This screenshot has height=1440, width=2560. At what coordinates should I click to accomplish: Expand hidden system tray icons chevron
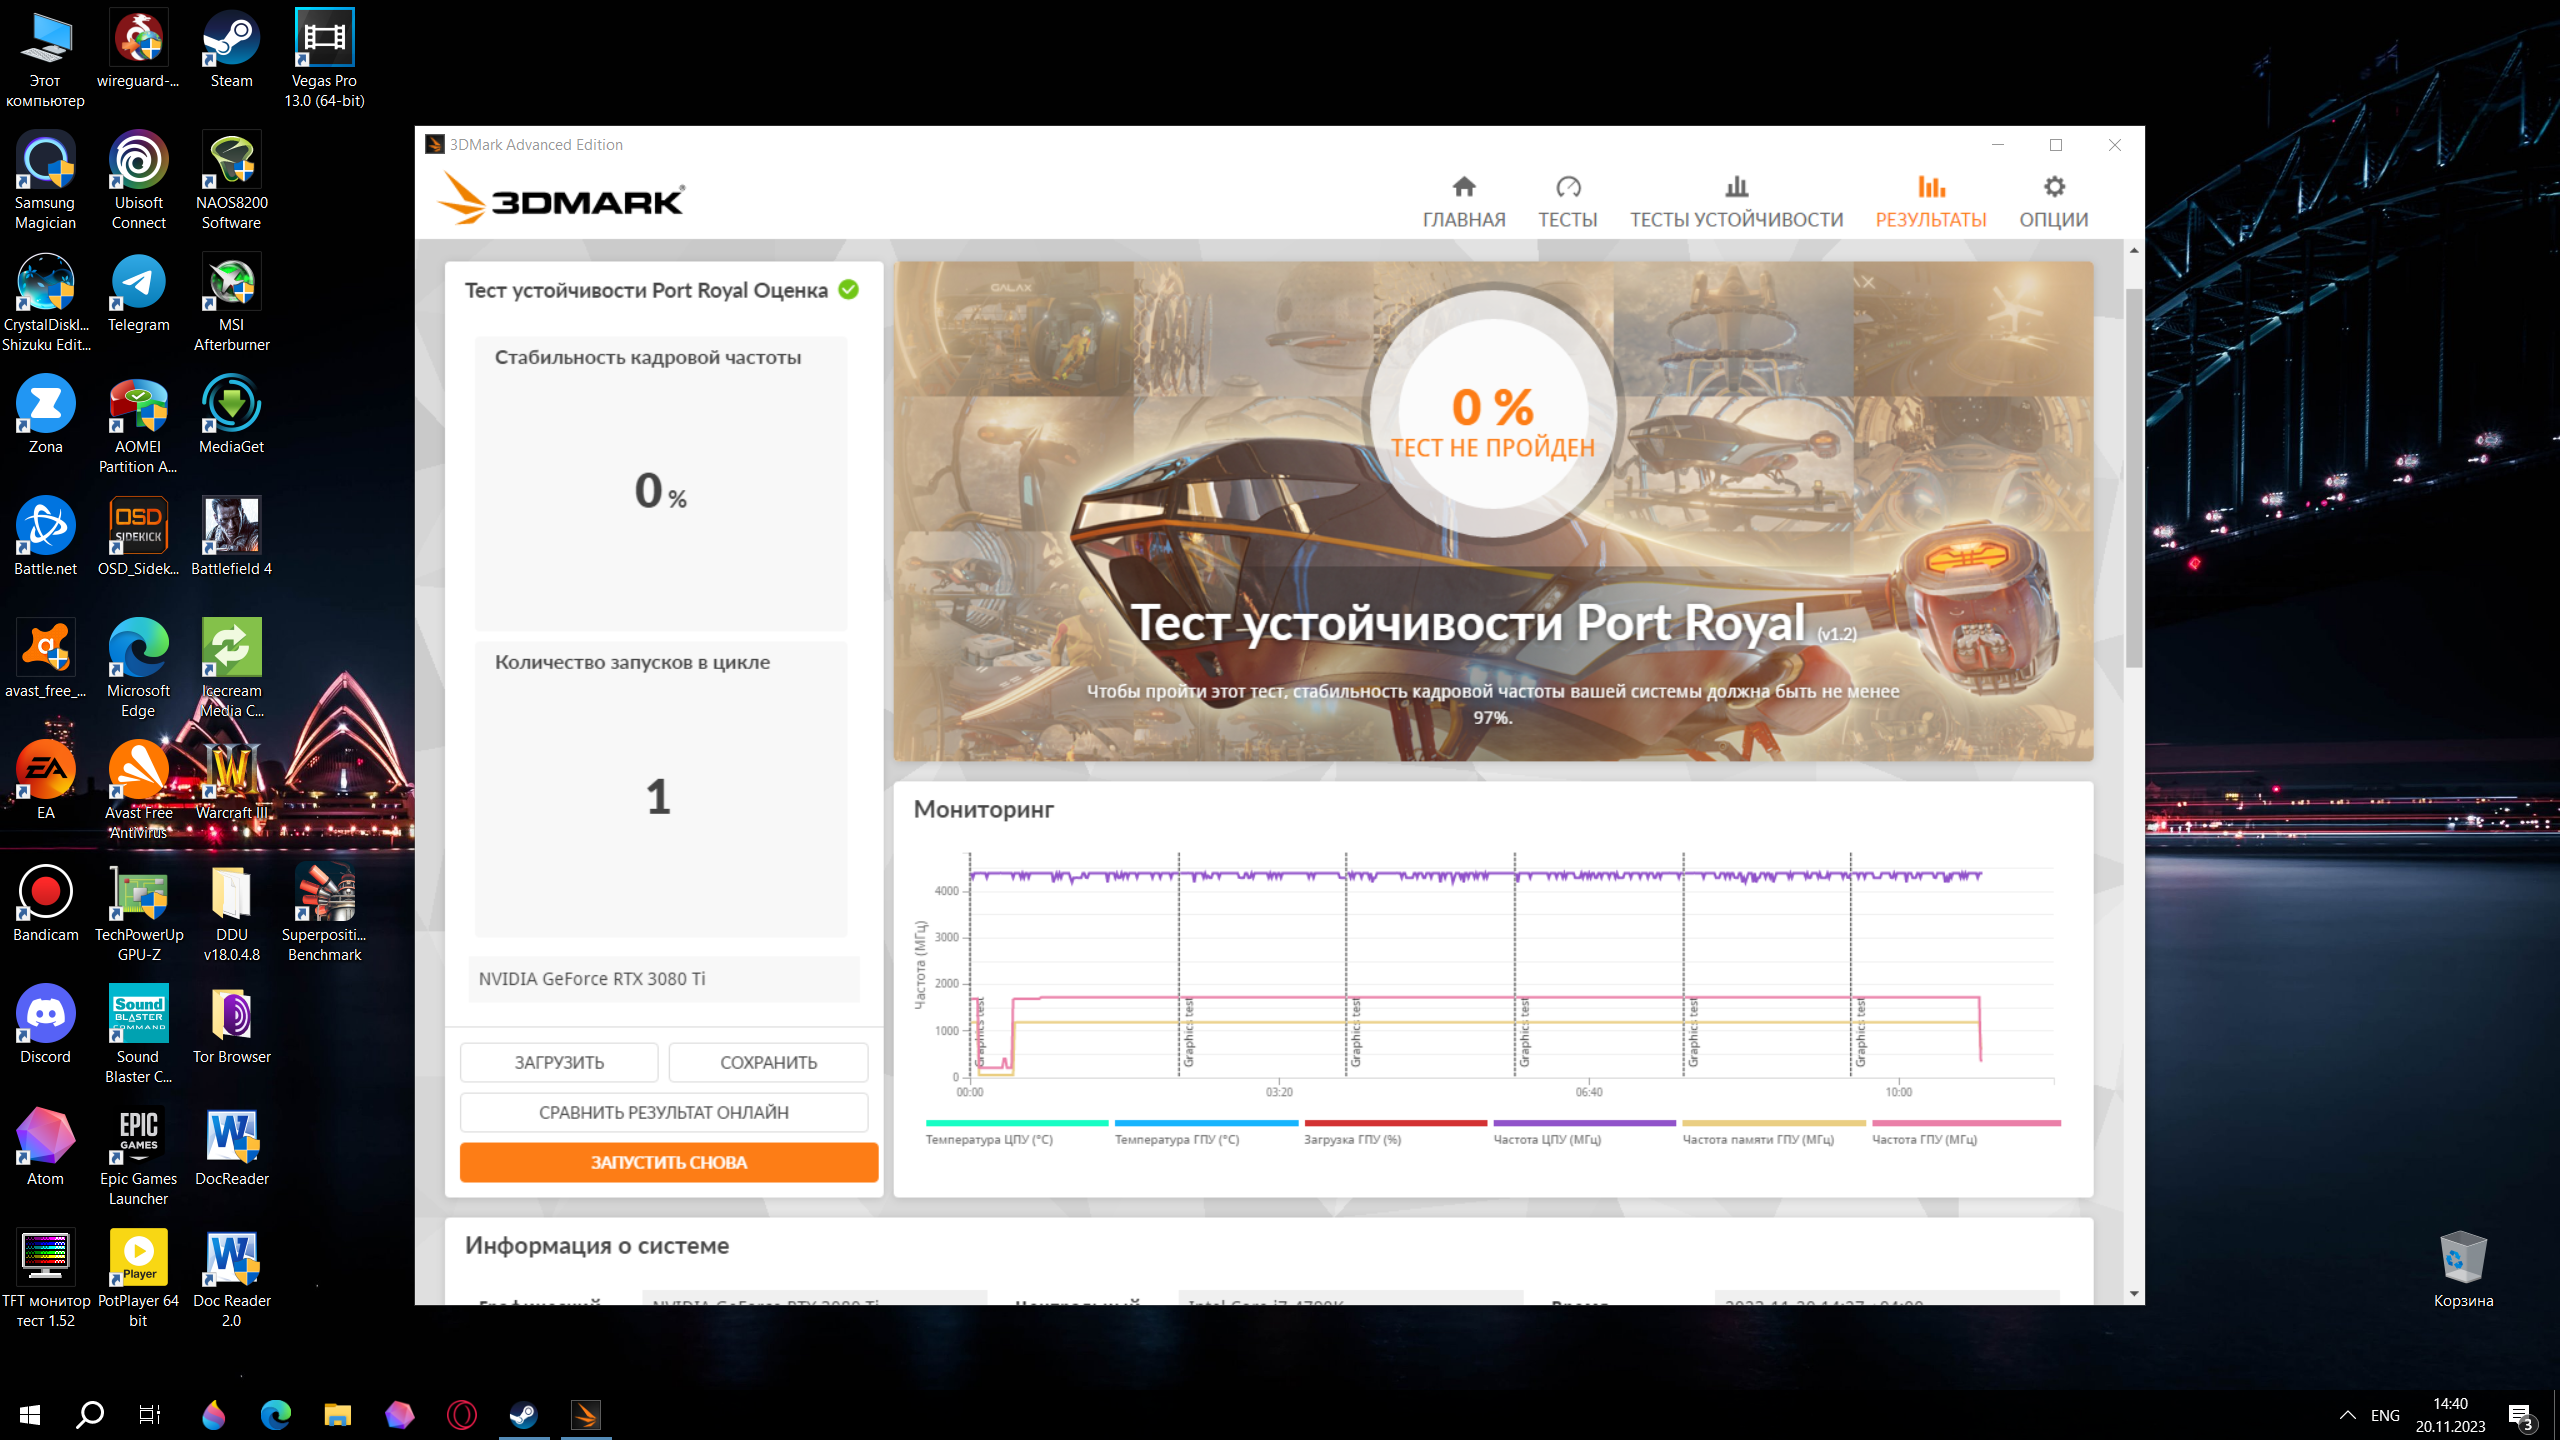coord(2347,1415)
